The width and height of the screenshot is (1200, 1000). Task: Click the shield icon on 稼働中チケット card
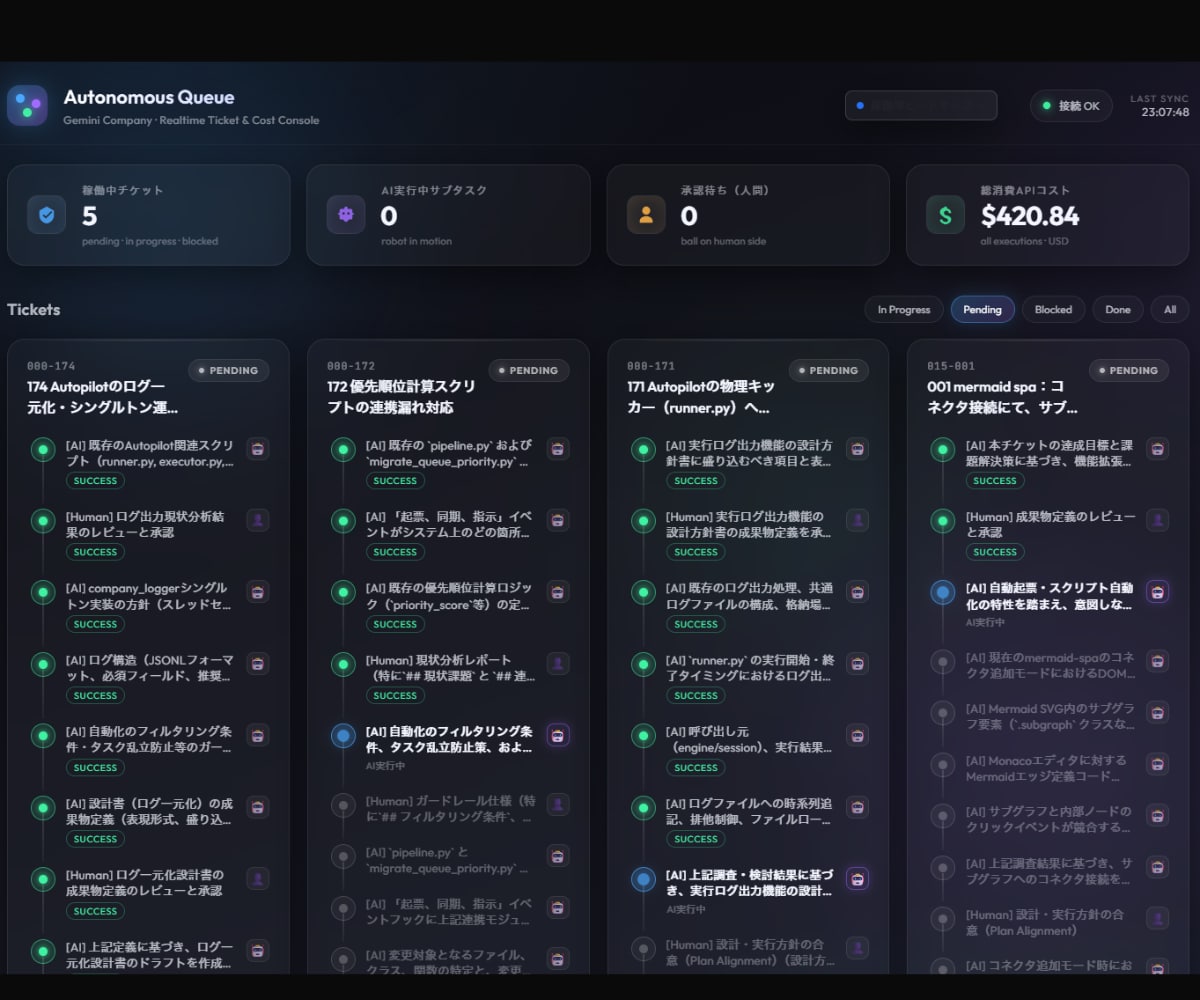pos(46,214)
